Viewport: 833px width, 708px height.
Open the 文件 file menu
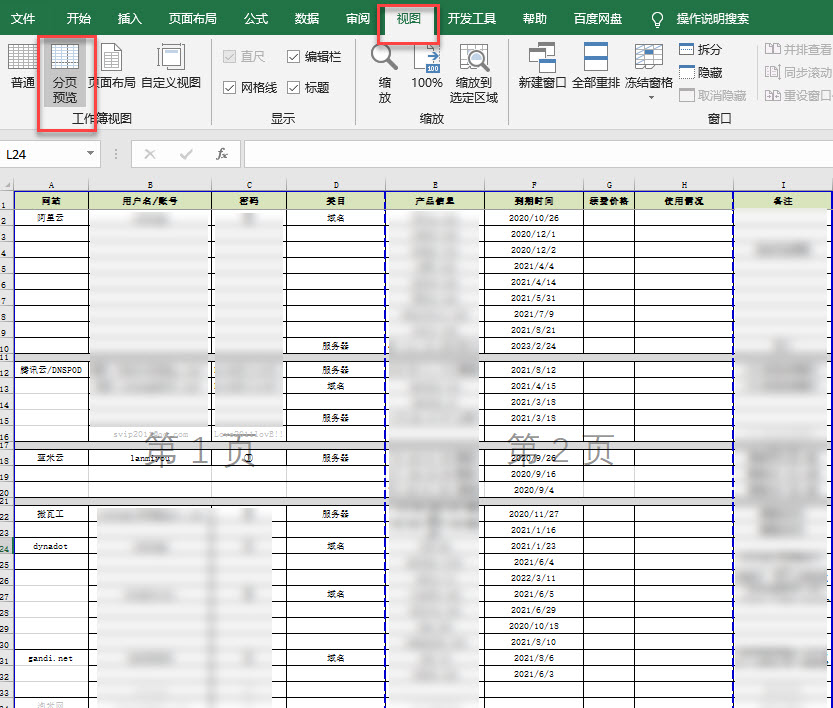23,19
